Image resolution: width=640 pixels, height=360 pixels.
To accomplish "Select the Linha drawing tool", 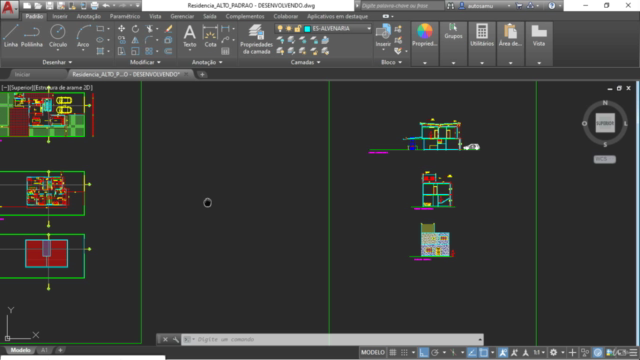I will 11,36.
